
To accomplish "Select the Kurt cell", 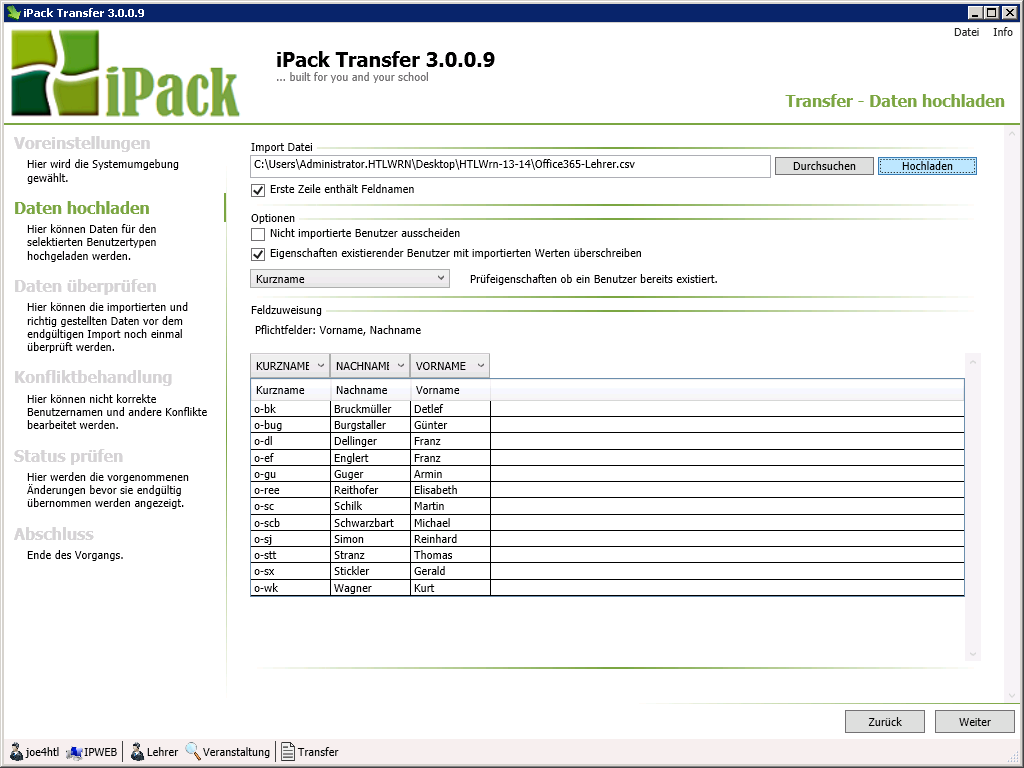I will tap(451, 588).
